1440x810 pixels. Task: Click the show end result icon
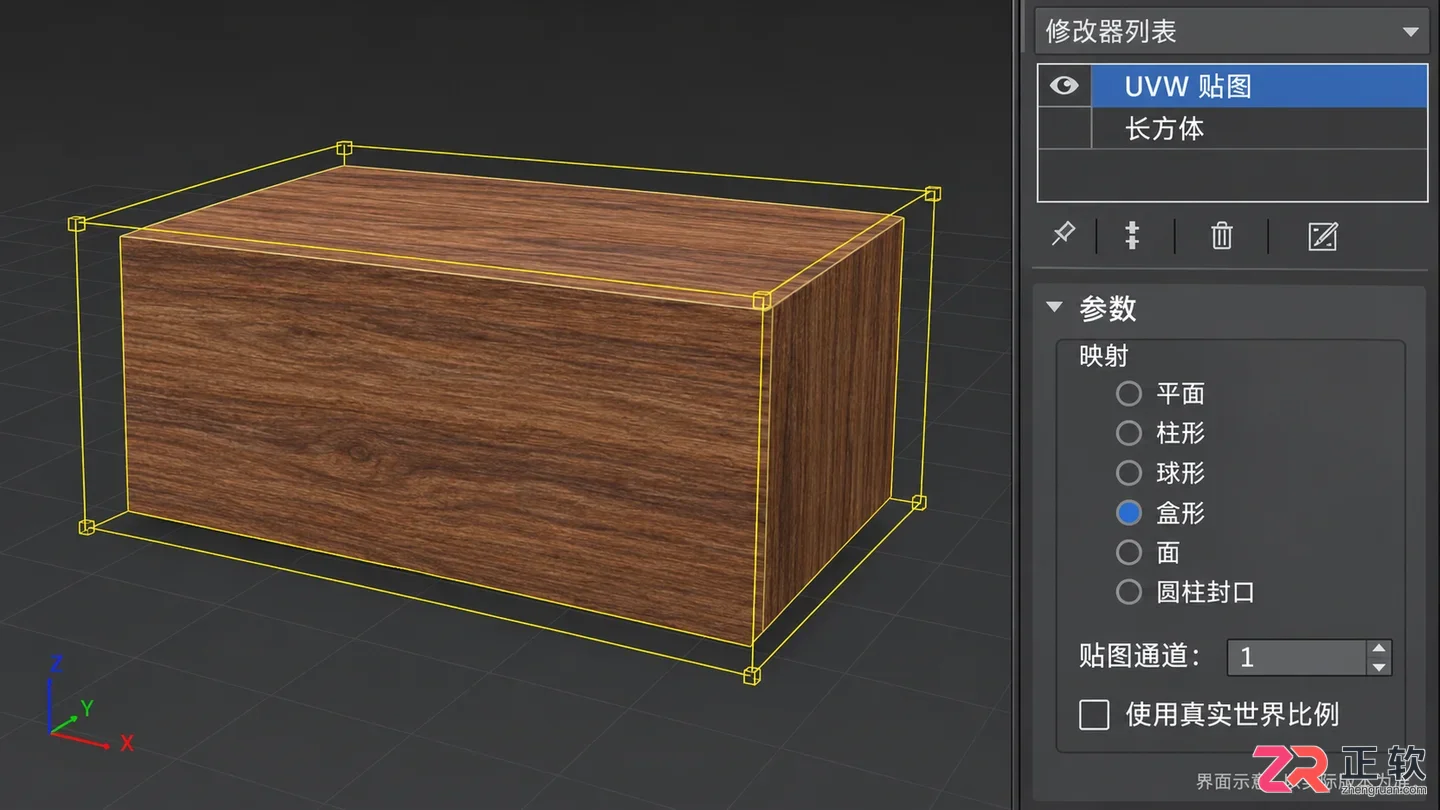(x=1132, y=236)
